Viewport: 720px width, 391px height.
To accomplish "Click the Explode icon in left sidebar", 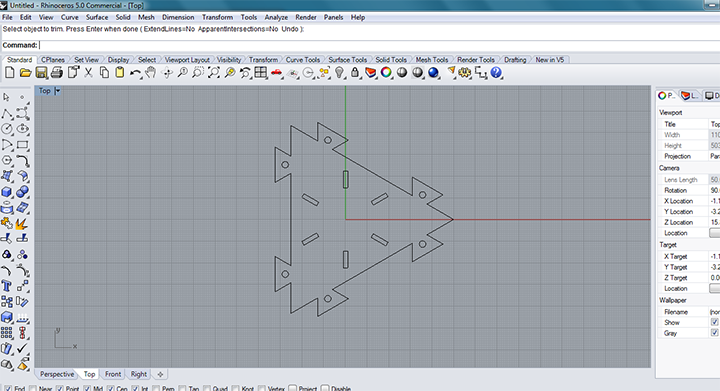I will (x=22, y=223).
